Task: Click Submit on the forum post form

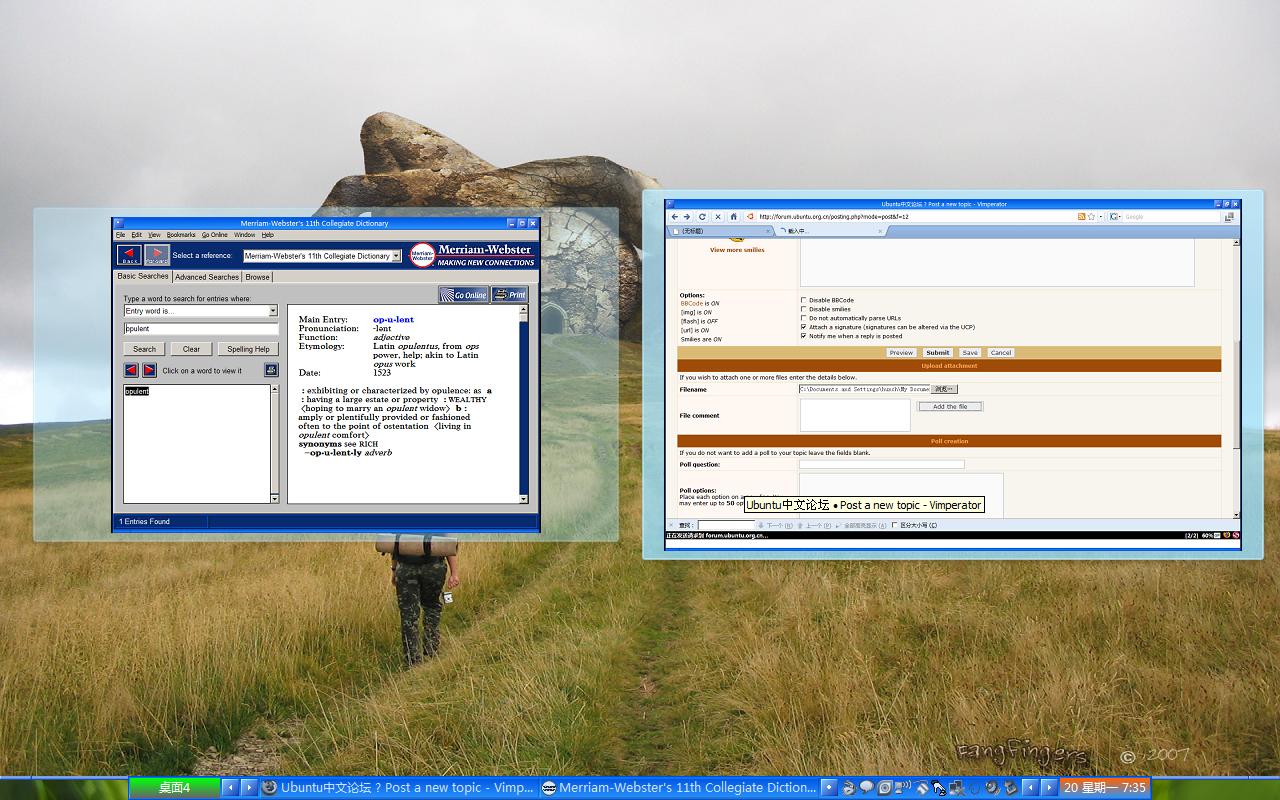Action: tap(937, 352)
